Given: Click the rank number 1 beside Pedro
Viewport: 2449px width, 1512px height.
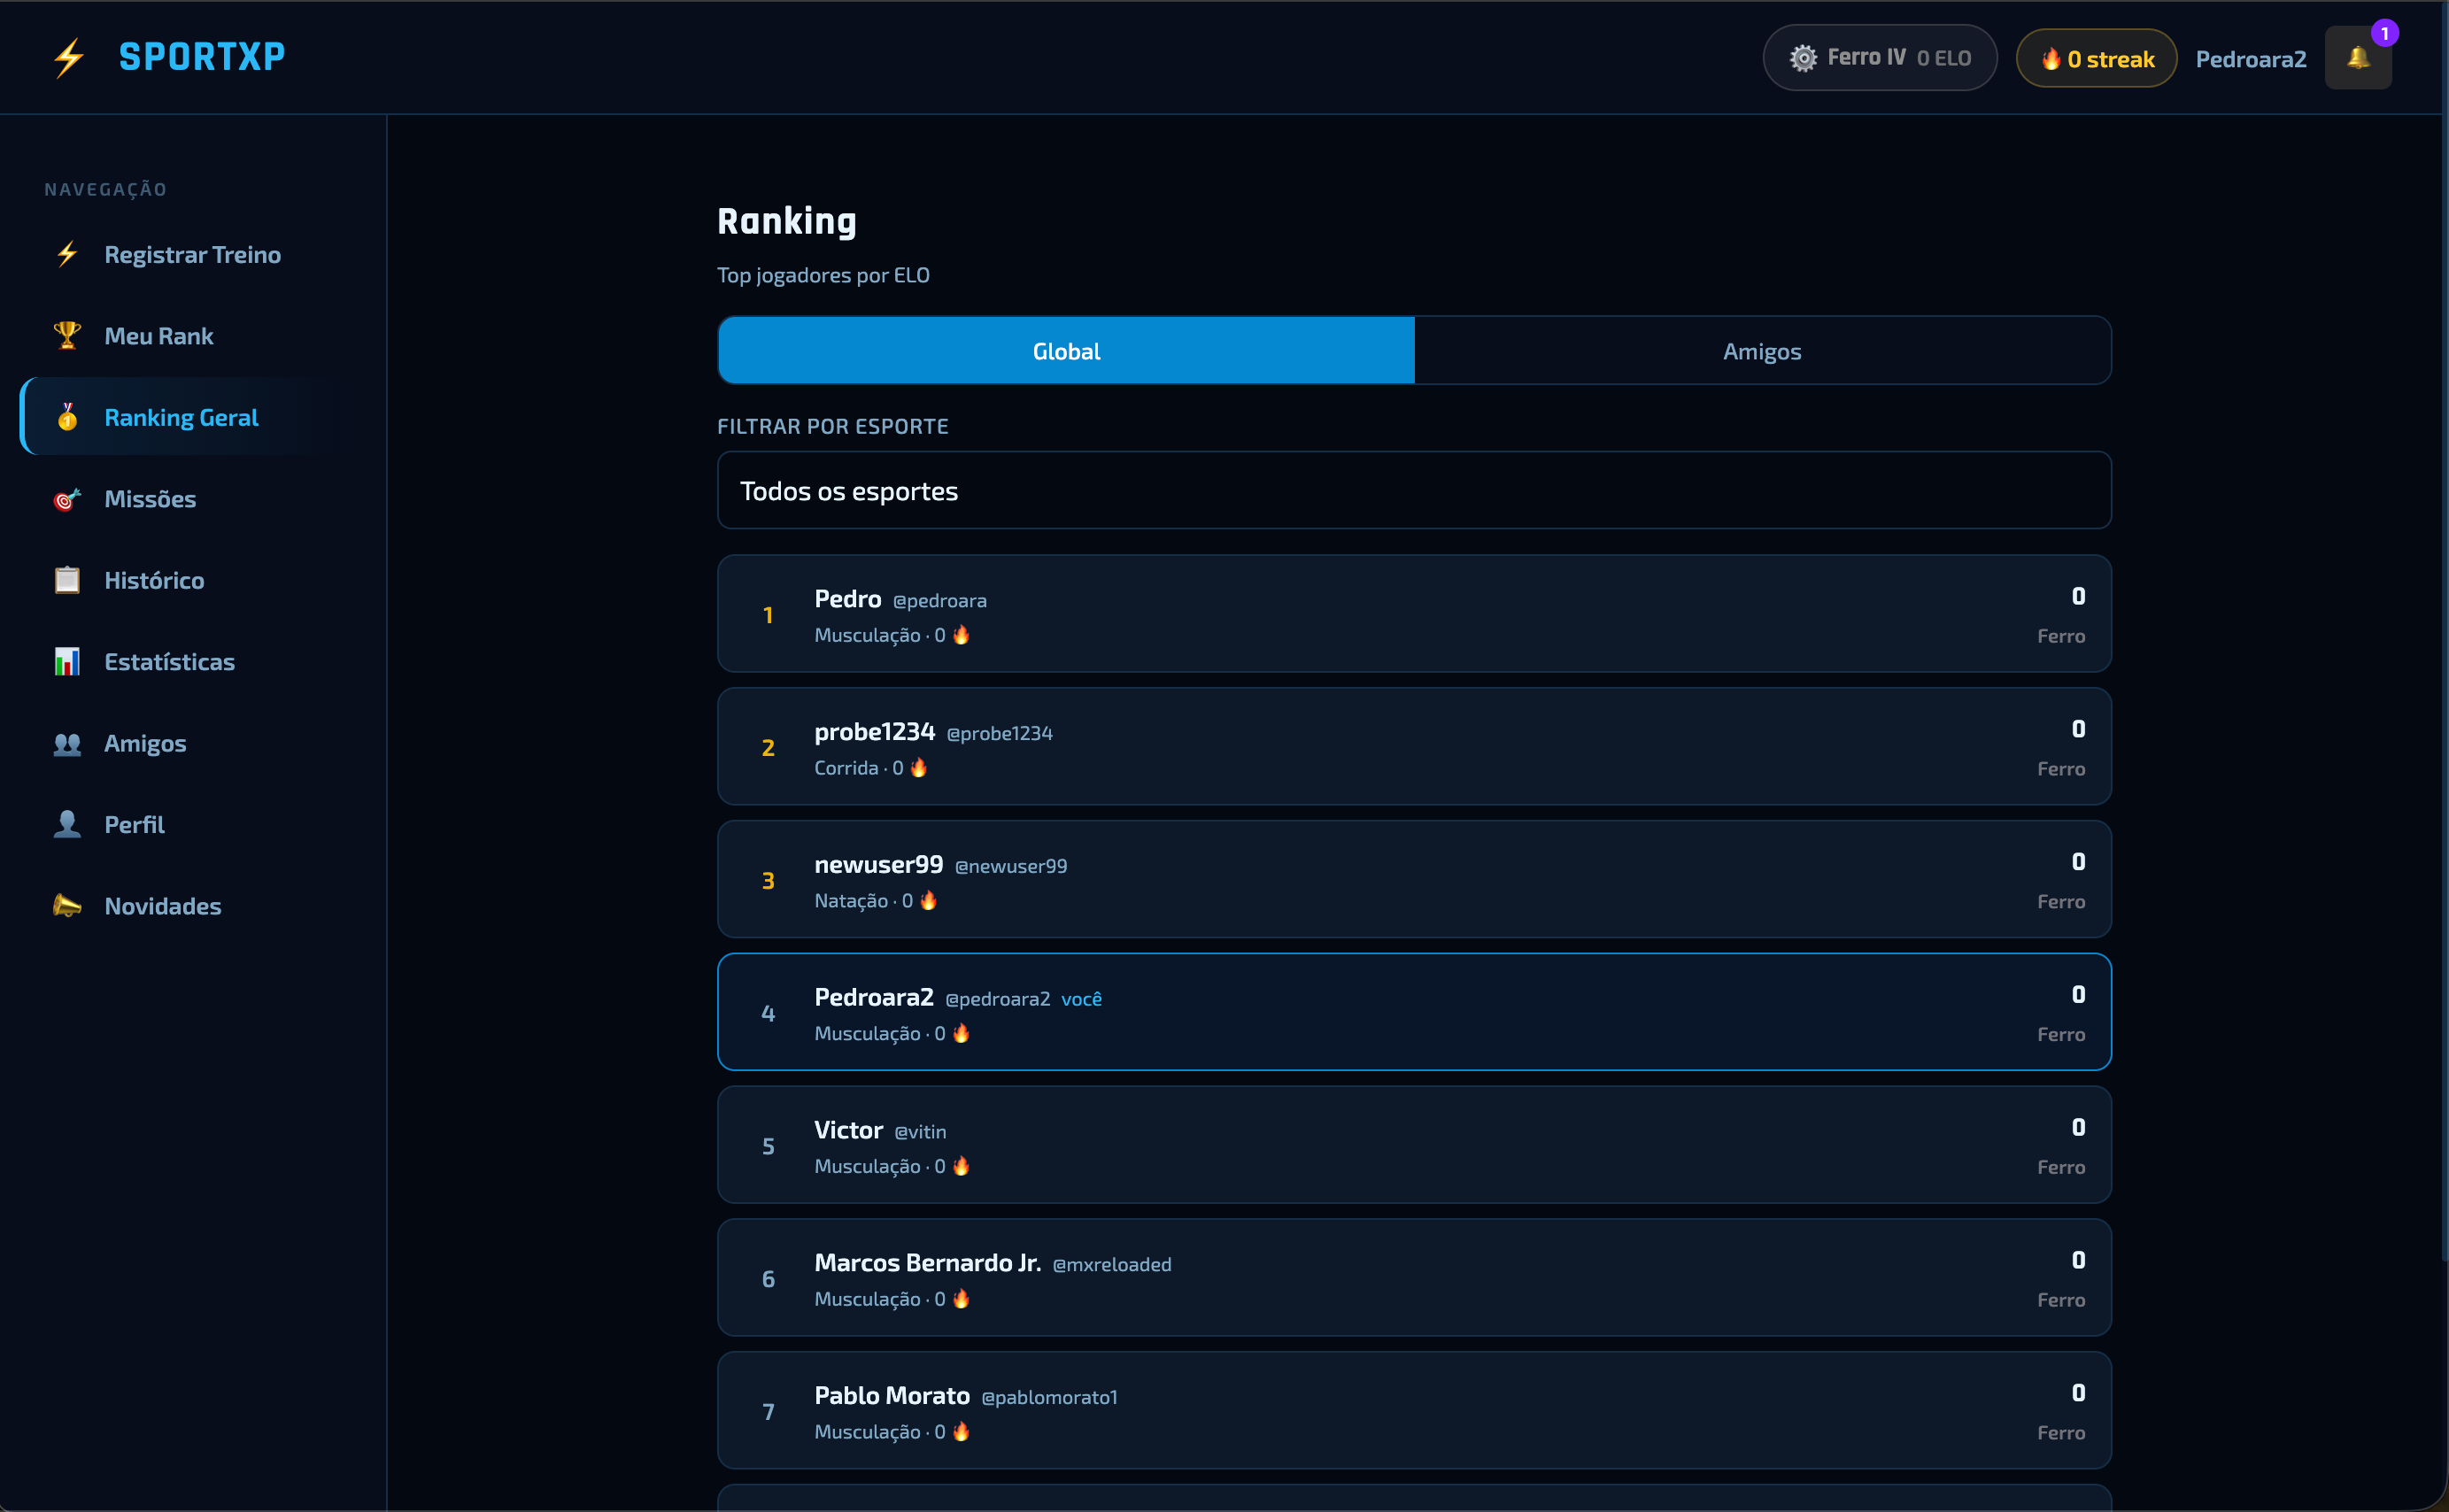Looking at the screenshot, I should 768,615.
